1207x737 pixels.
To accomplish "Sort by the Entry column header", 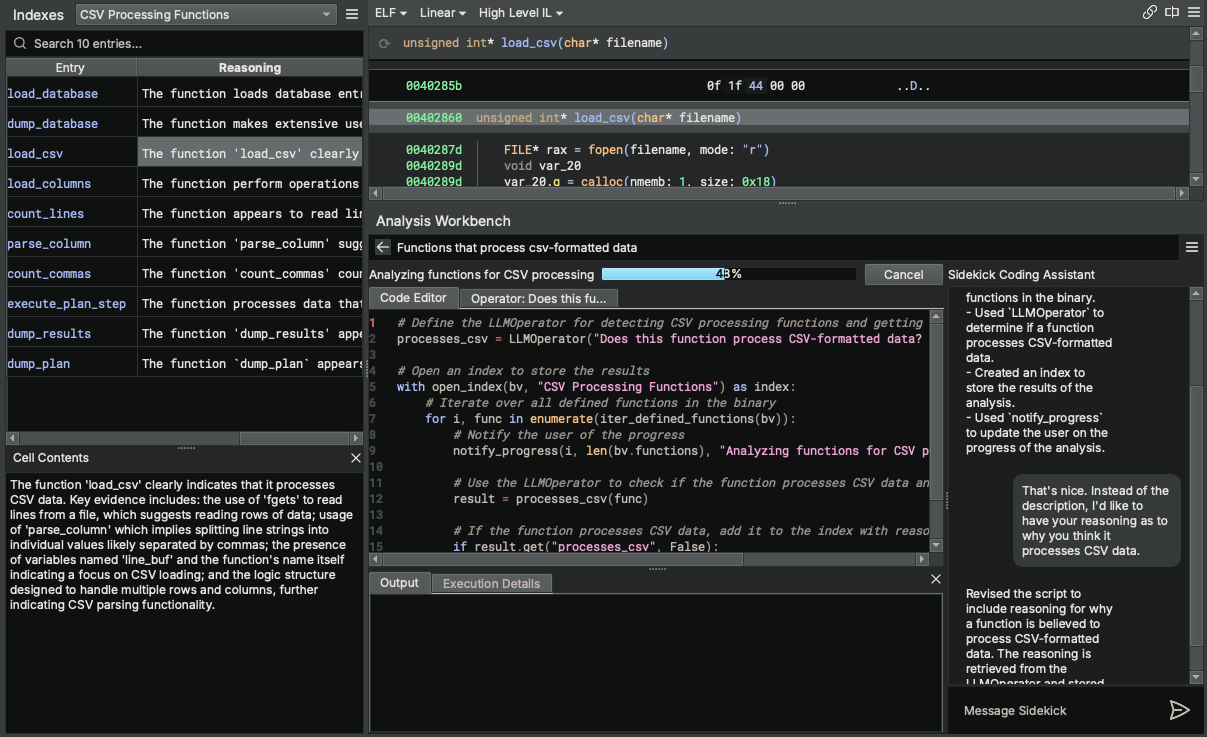I will click(71, 68).
